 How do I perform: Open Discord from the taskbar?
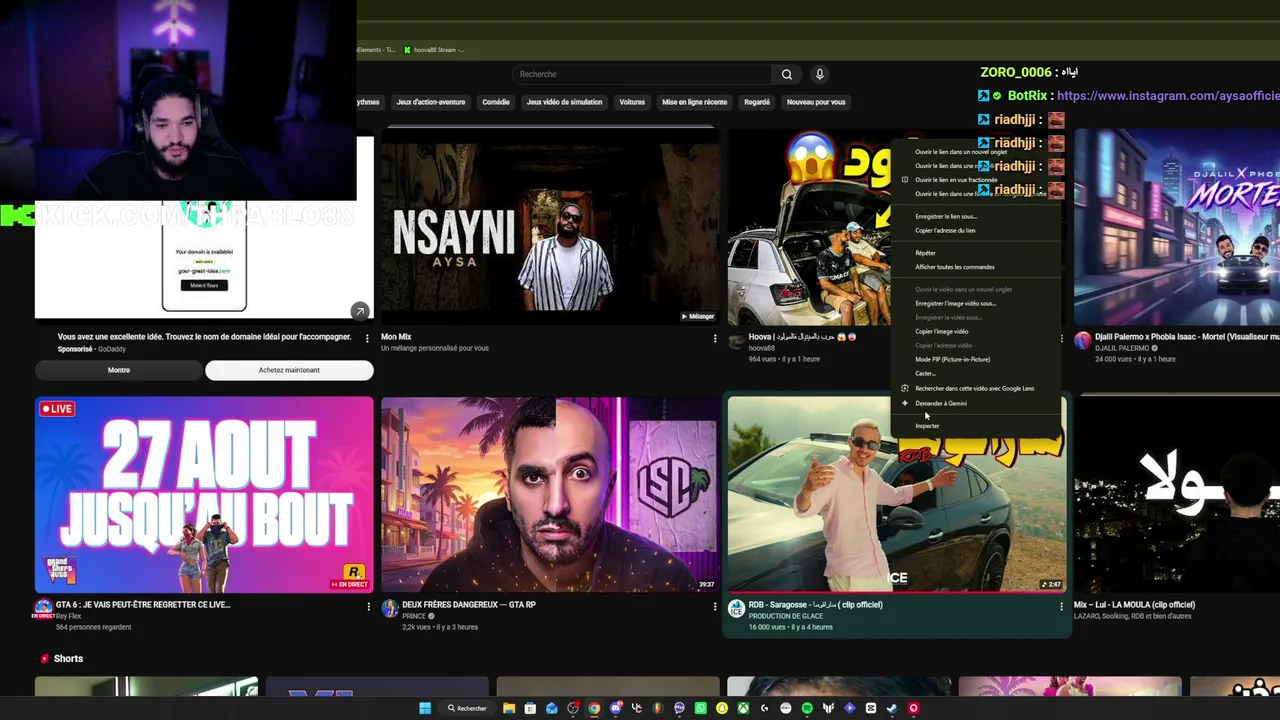coord(615,708)
